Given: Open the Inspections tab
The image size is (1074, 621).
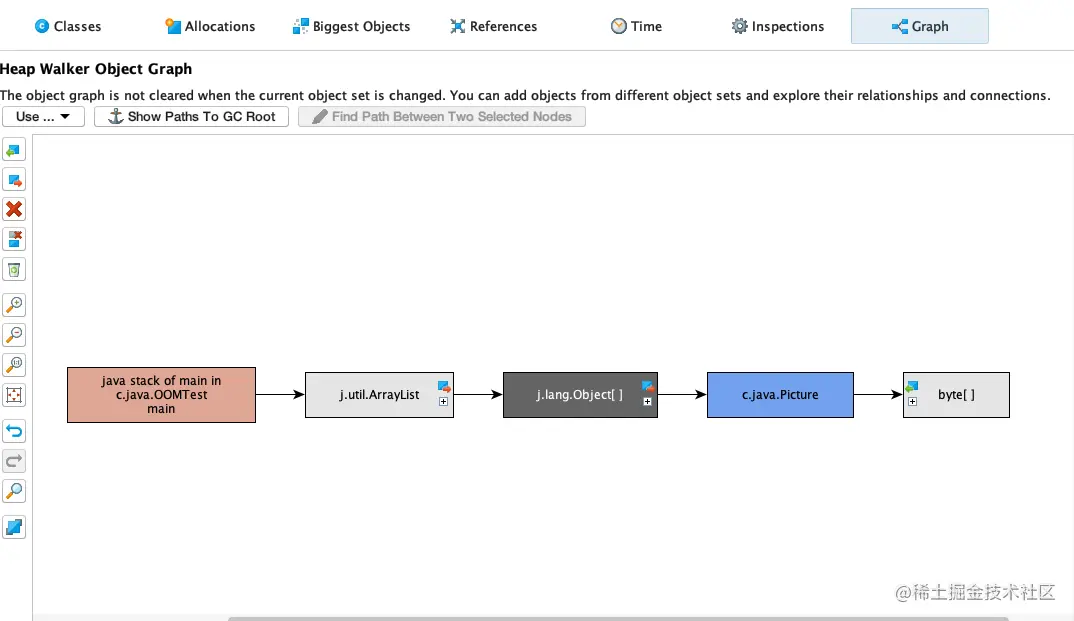Looking at the screenshot, I should pos(777,26).
